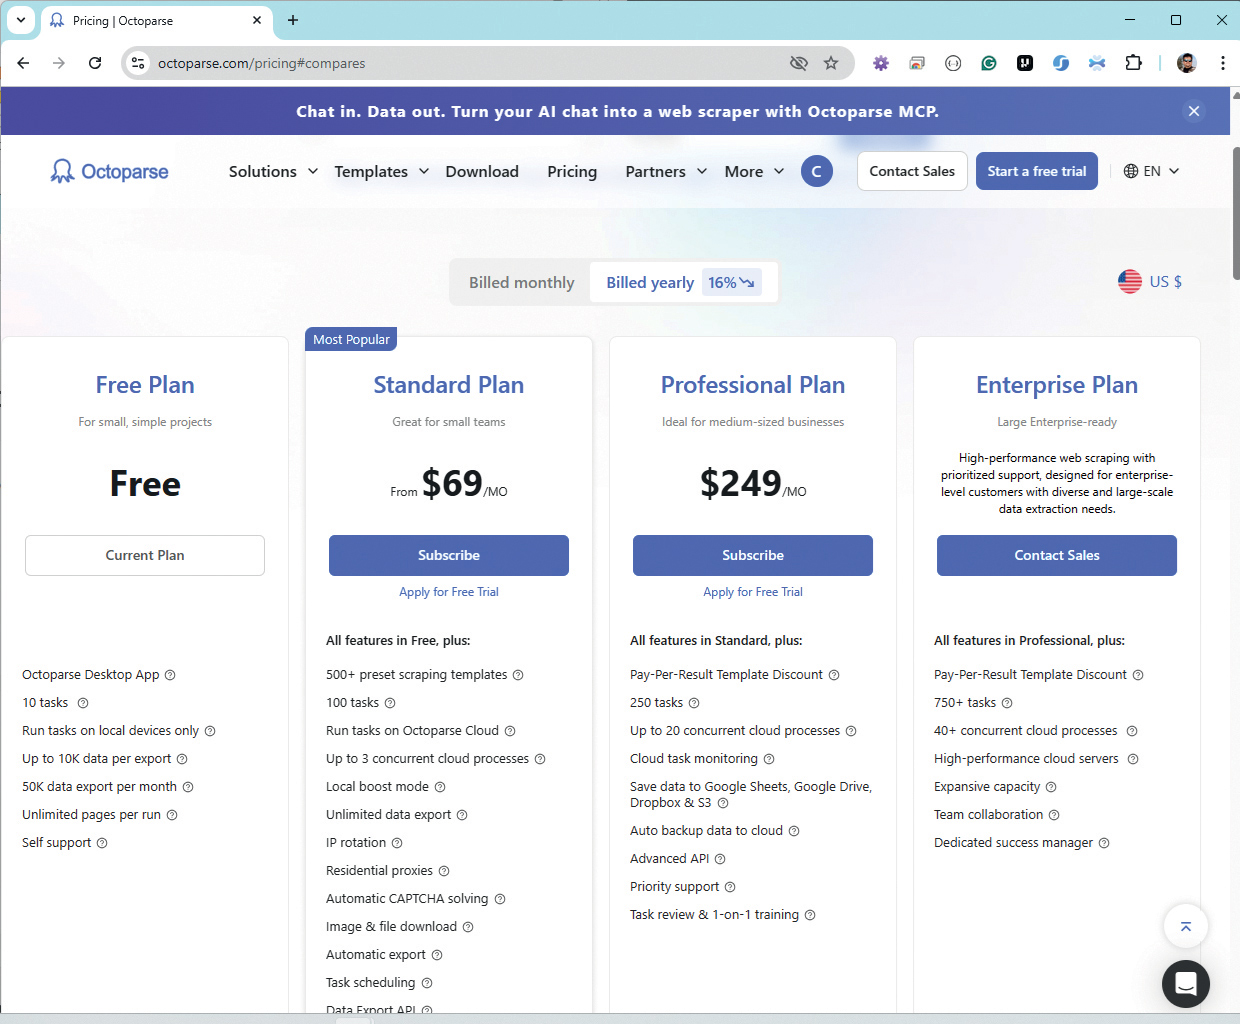Click info icon beside IP rotation

[x=397, y=843]
